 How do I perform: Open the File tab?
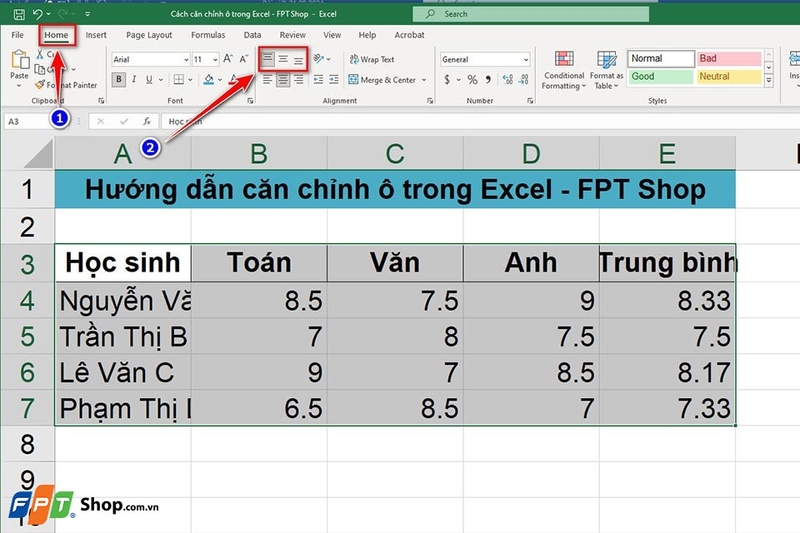(x=17, y=35)
